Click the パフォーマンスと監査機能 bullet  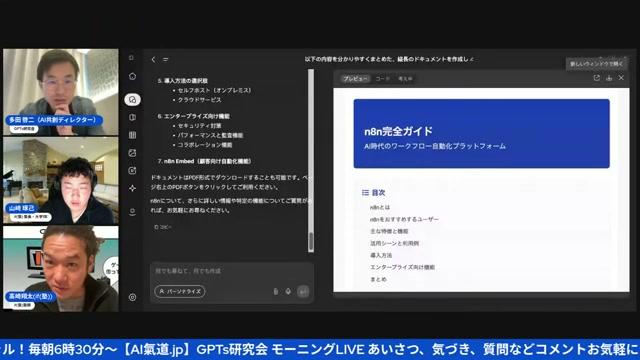[210, 135]
